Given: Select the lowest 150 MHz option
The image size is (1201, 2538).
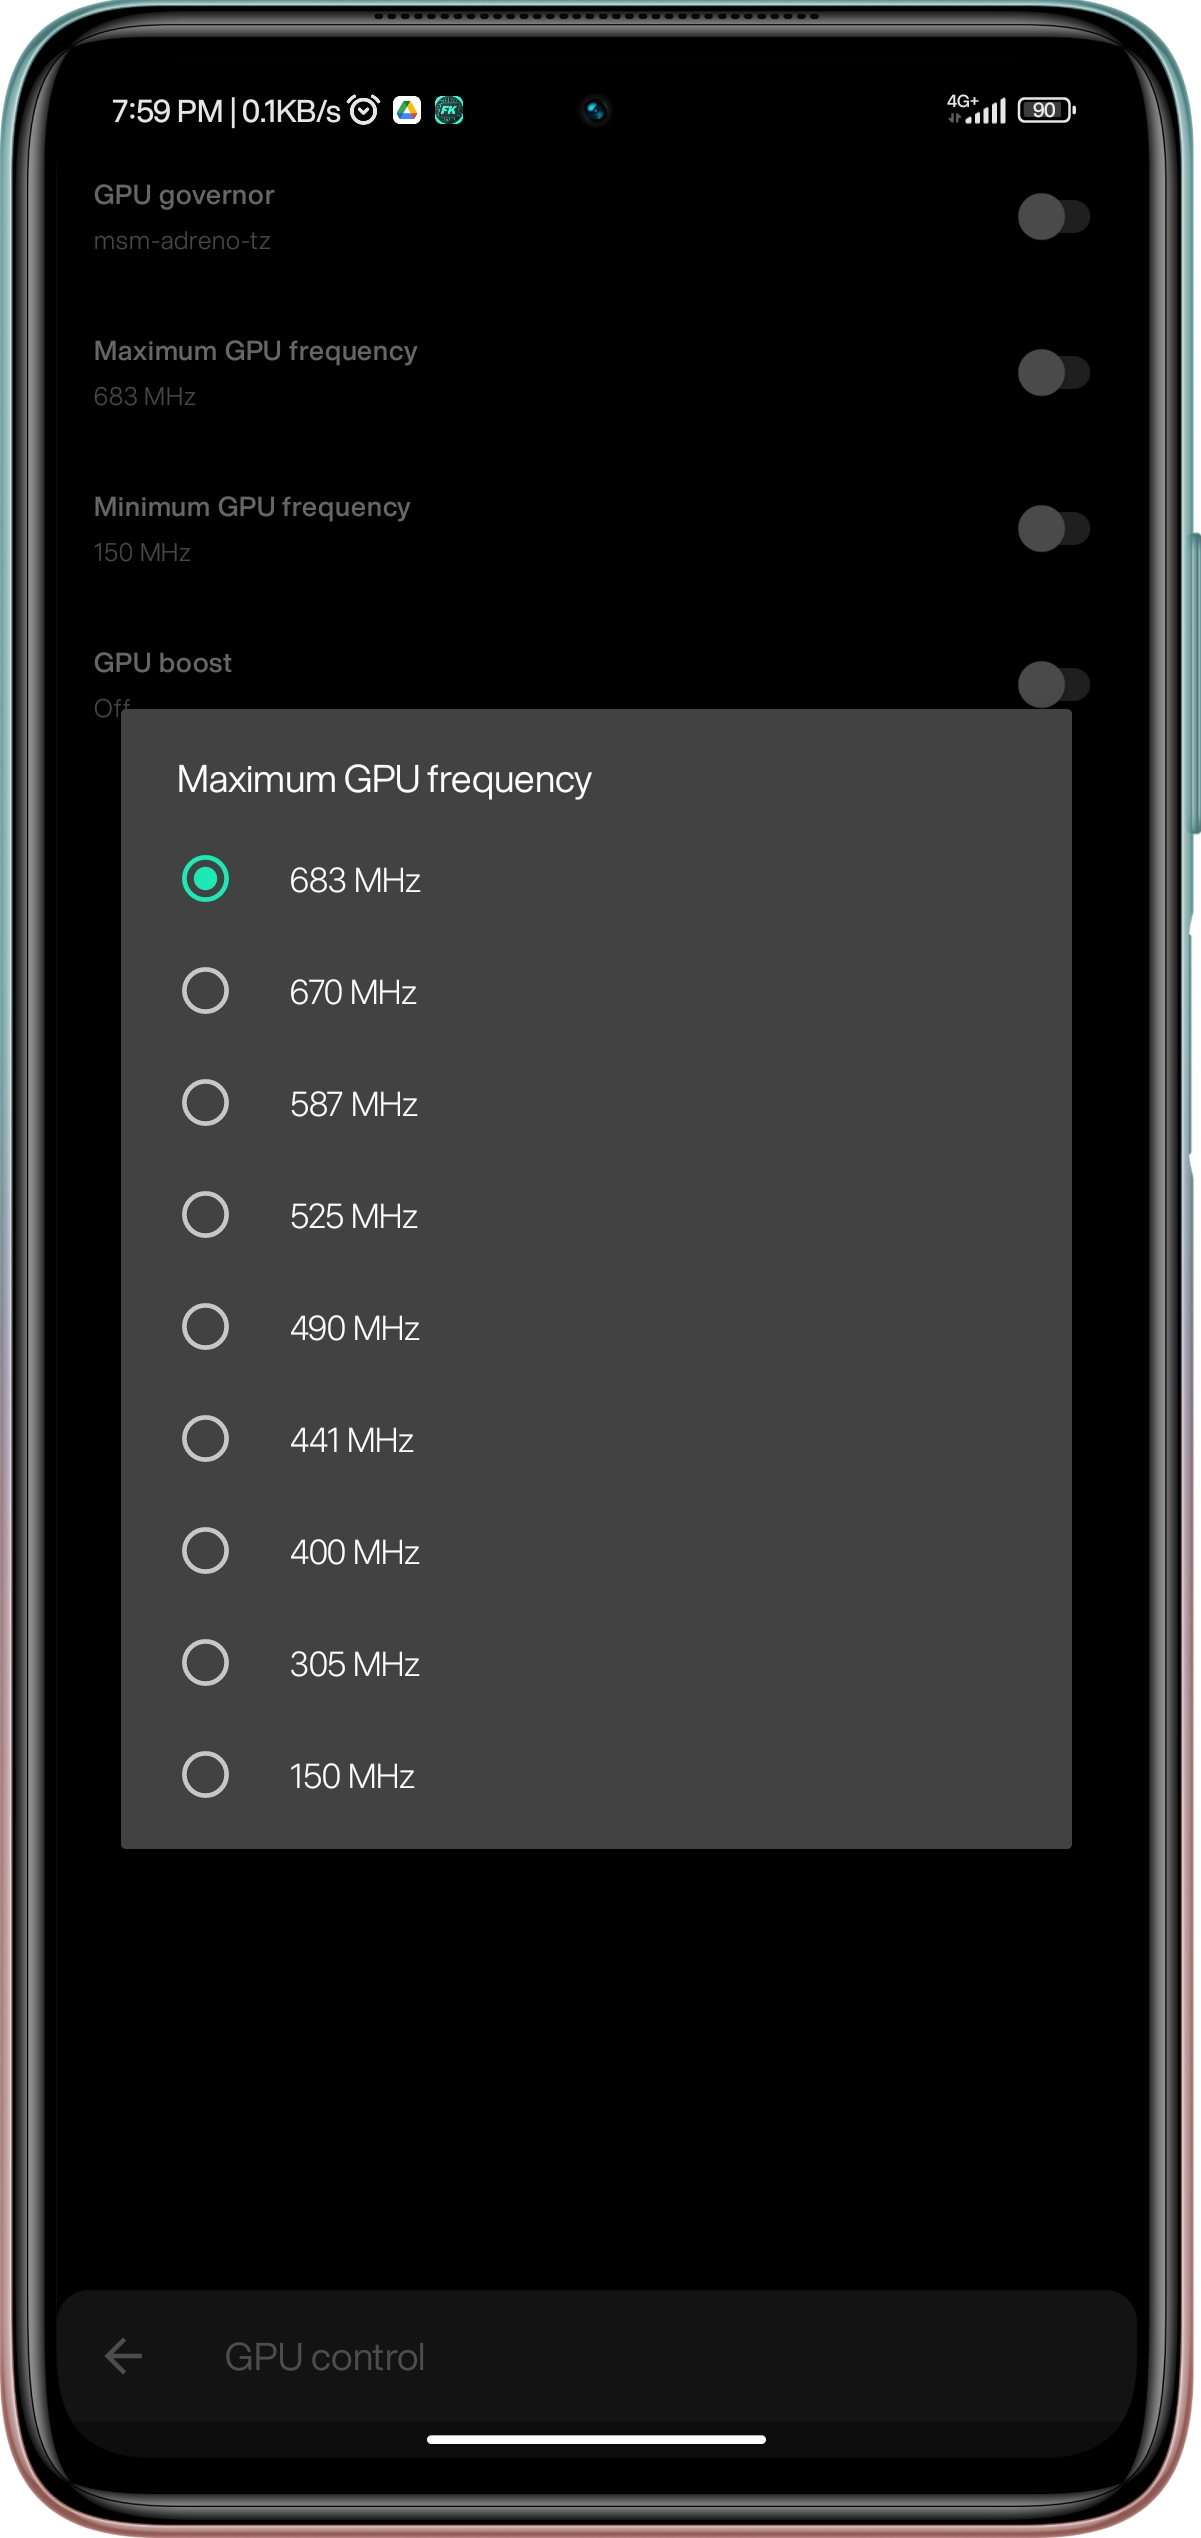Looking at the screenshot, I should tap(596, 1775).
